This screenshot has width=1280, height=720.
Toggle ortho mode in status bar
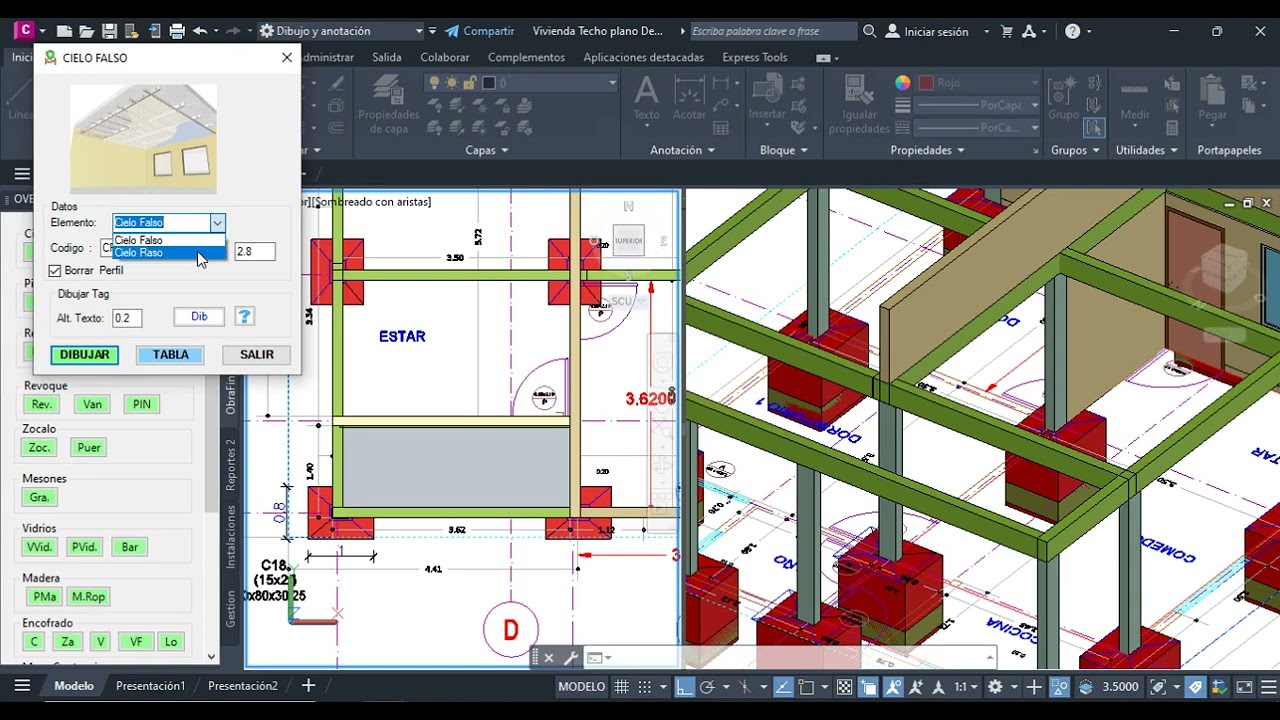(x=685, y=687)
